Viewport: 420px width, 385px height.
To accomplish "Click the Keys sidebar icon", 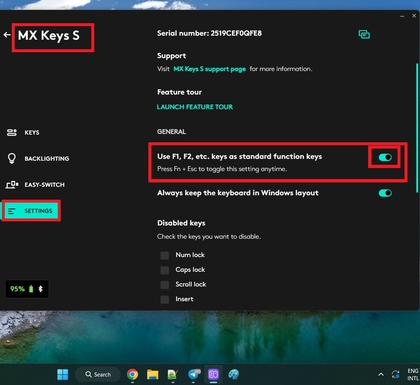I will (x=12, y=132).
